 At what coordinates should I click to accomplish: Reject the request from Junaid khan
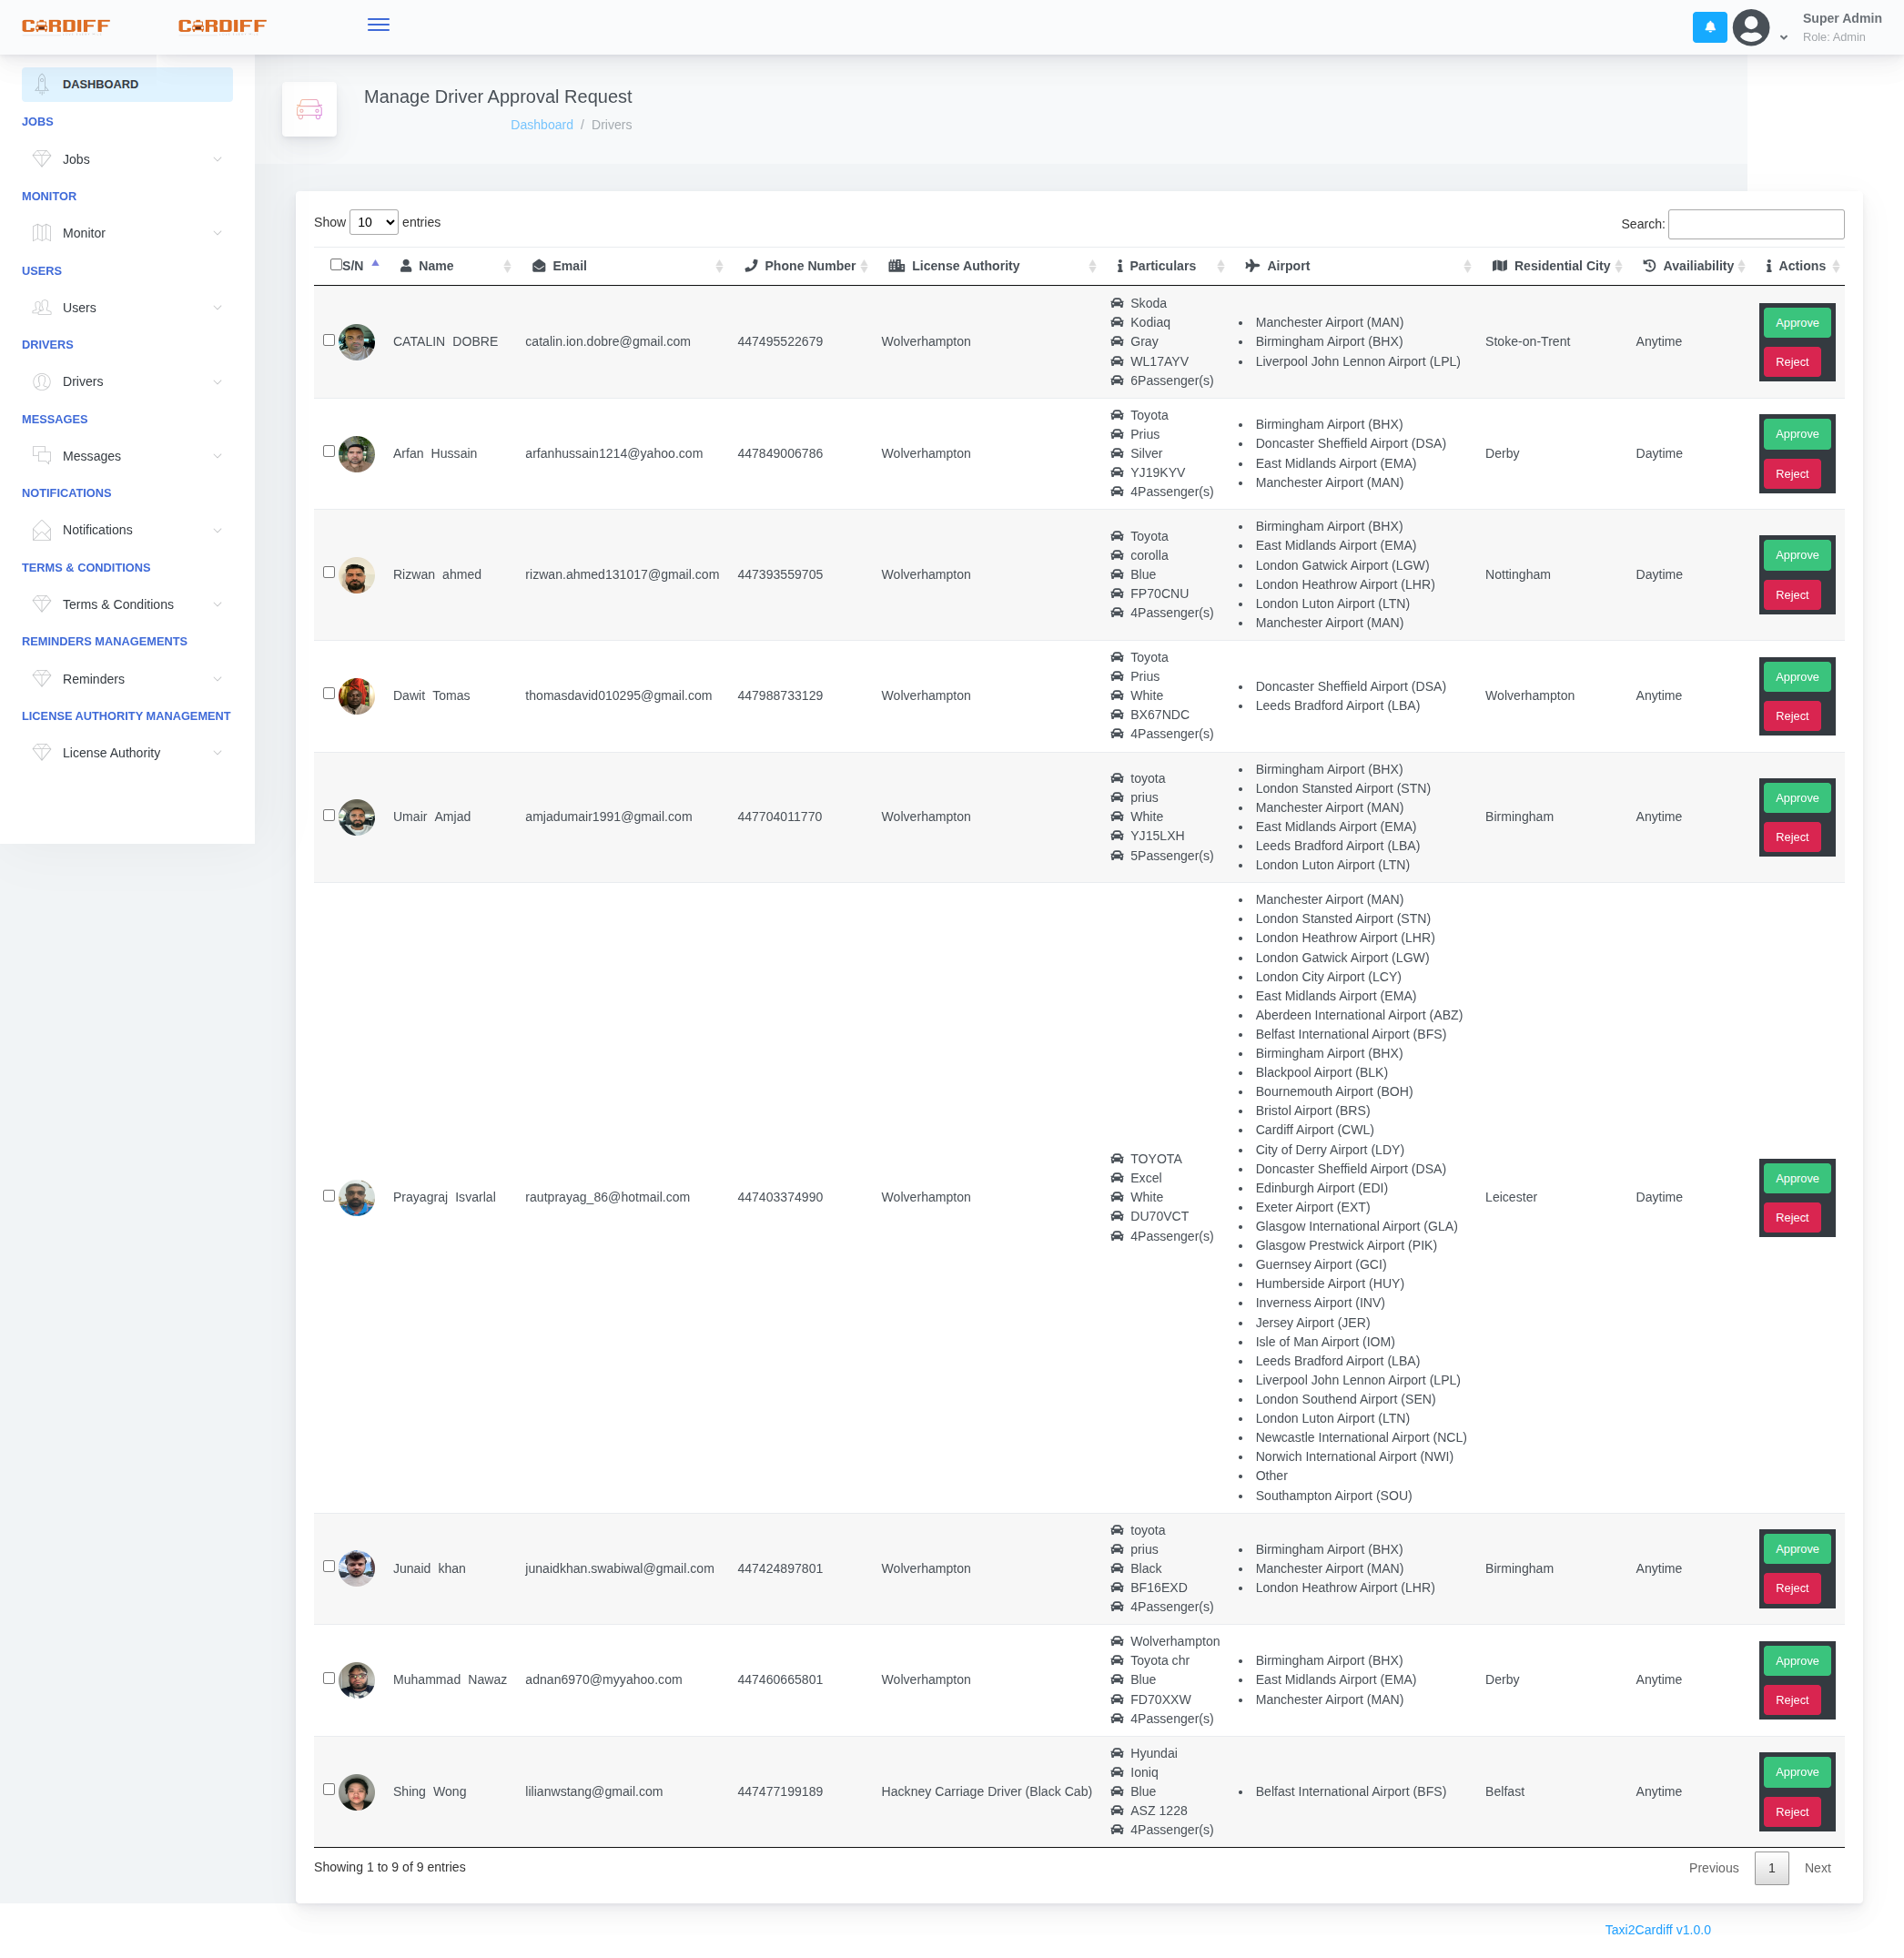1793,1588
